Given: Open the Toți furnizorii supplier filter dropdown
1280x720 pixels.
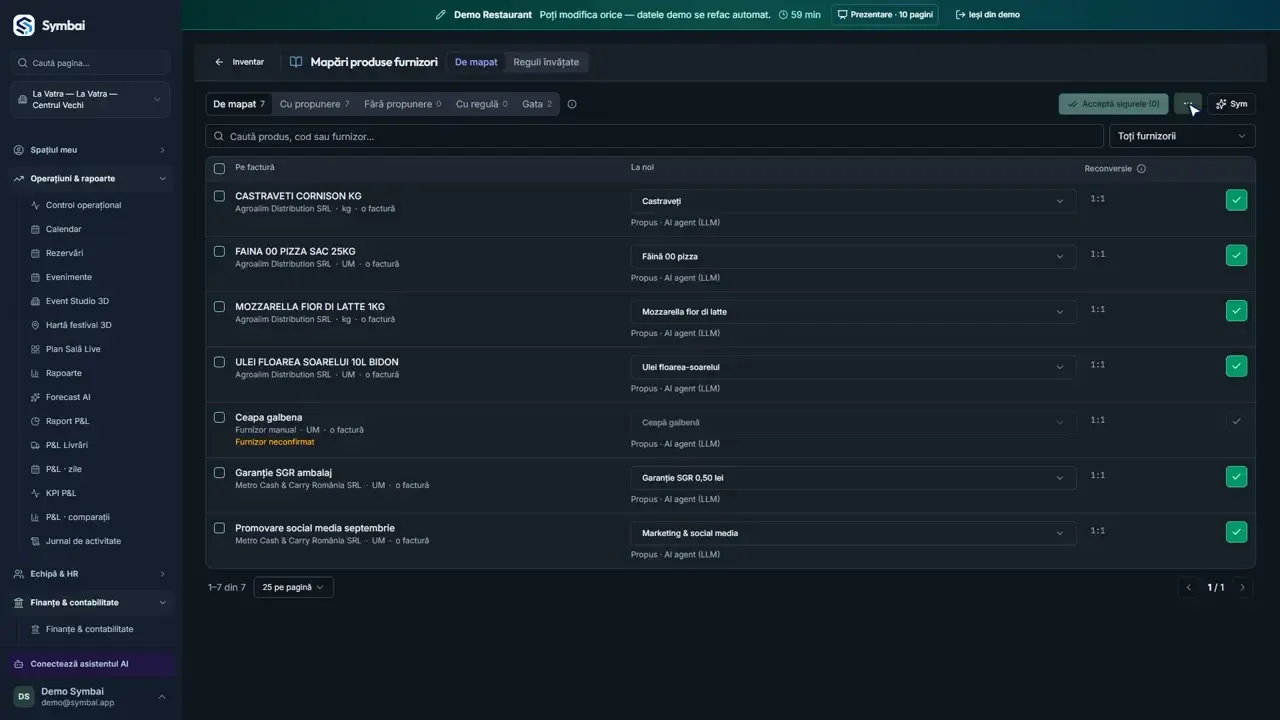Looking at the screenshot, I should (1182, 136).
